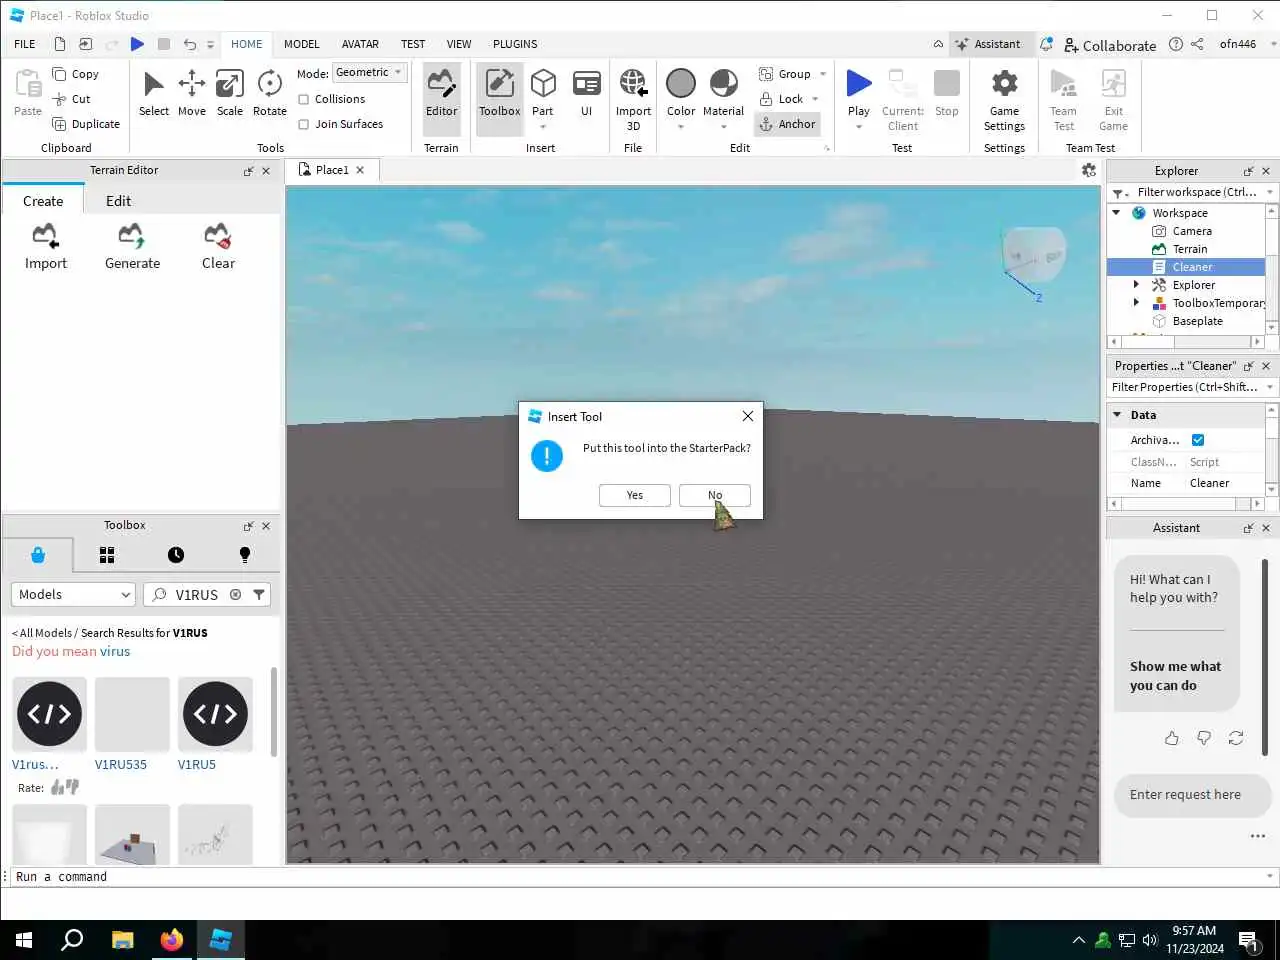Expand the Explorer tree node
The height and width of the screenshot is (960, 1280).
1136,285
